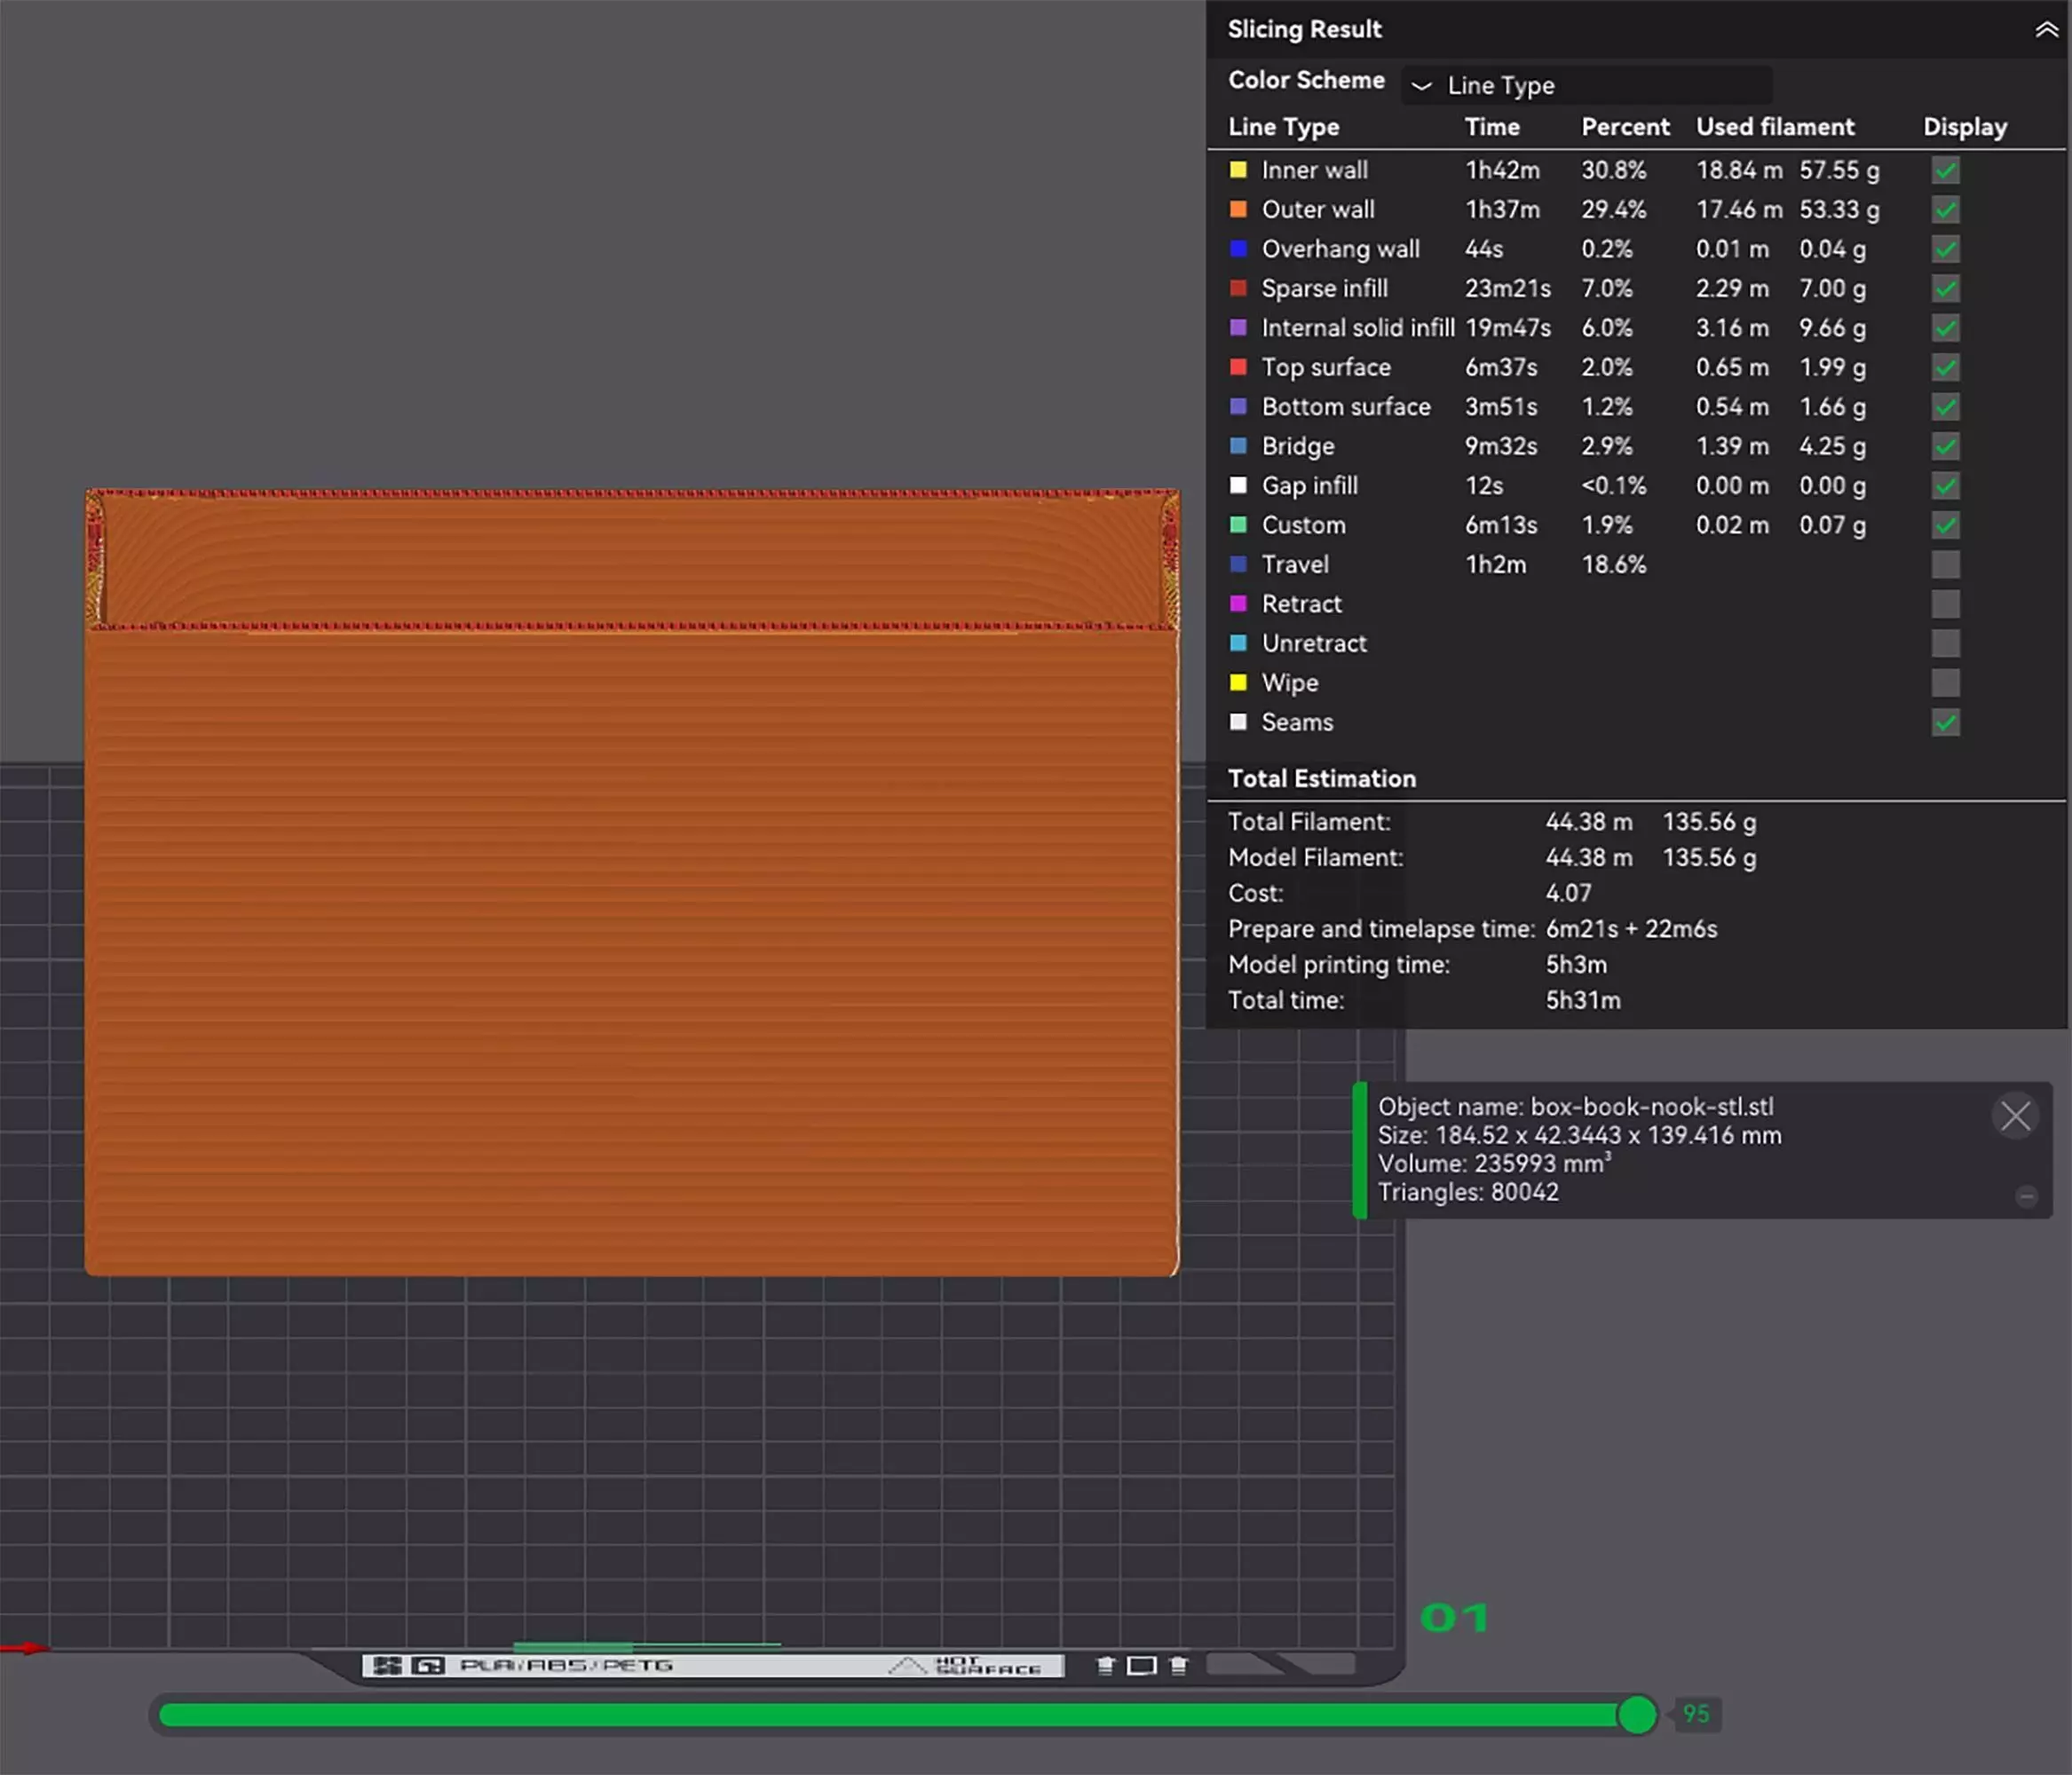Toggle Seams display checkbox
2072x1775 pixels.
click(1945, 722)
